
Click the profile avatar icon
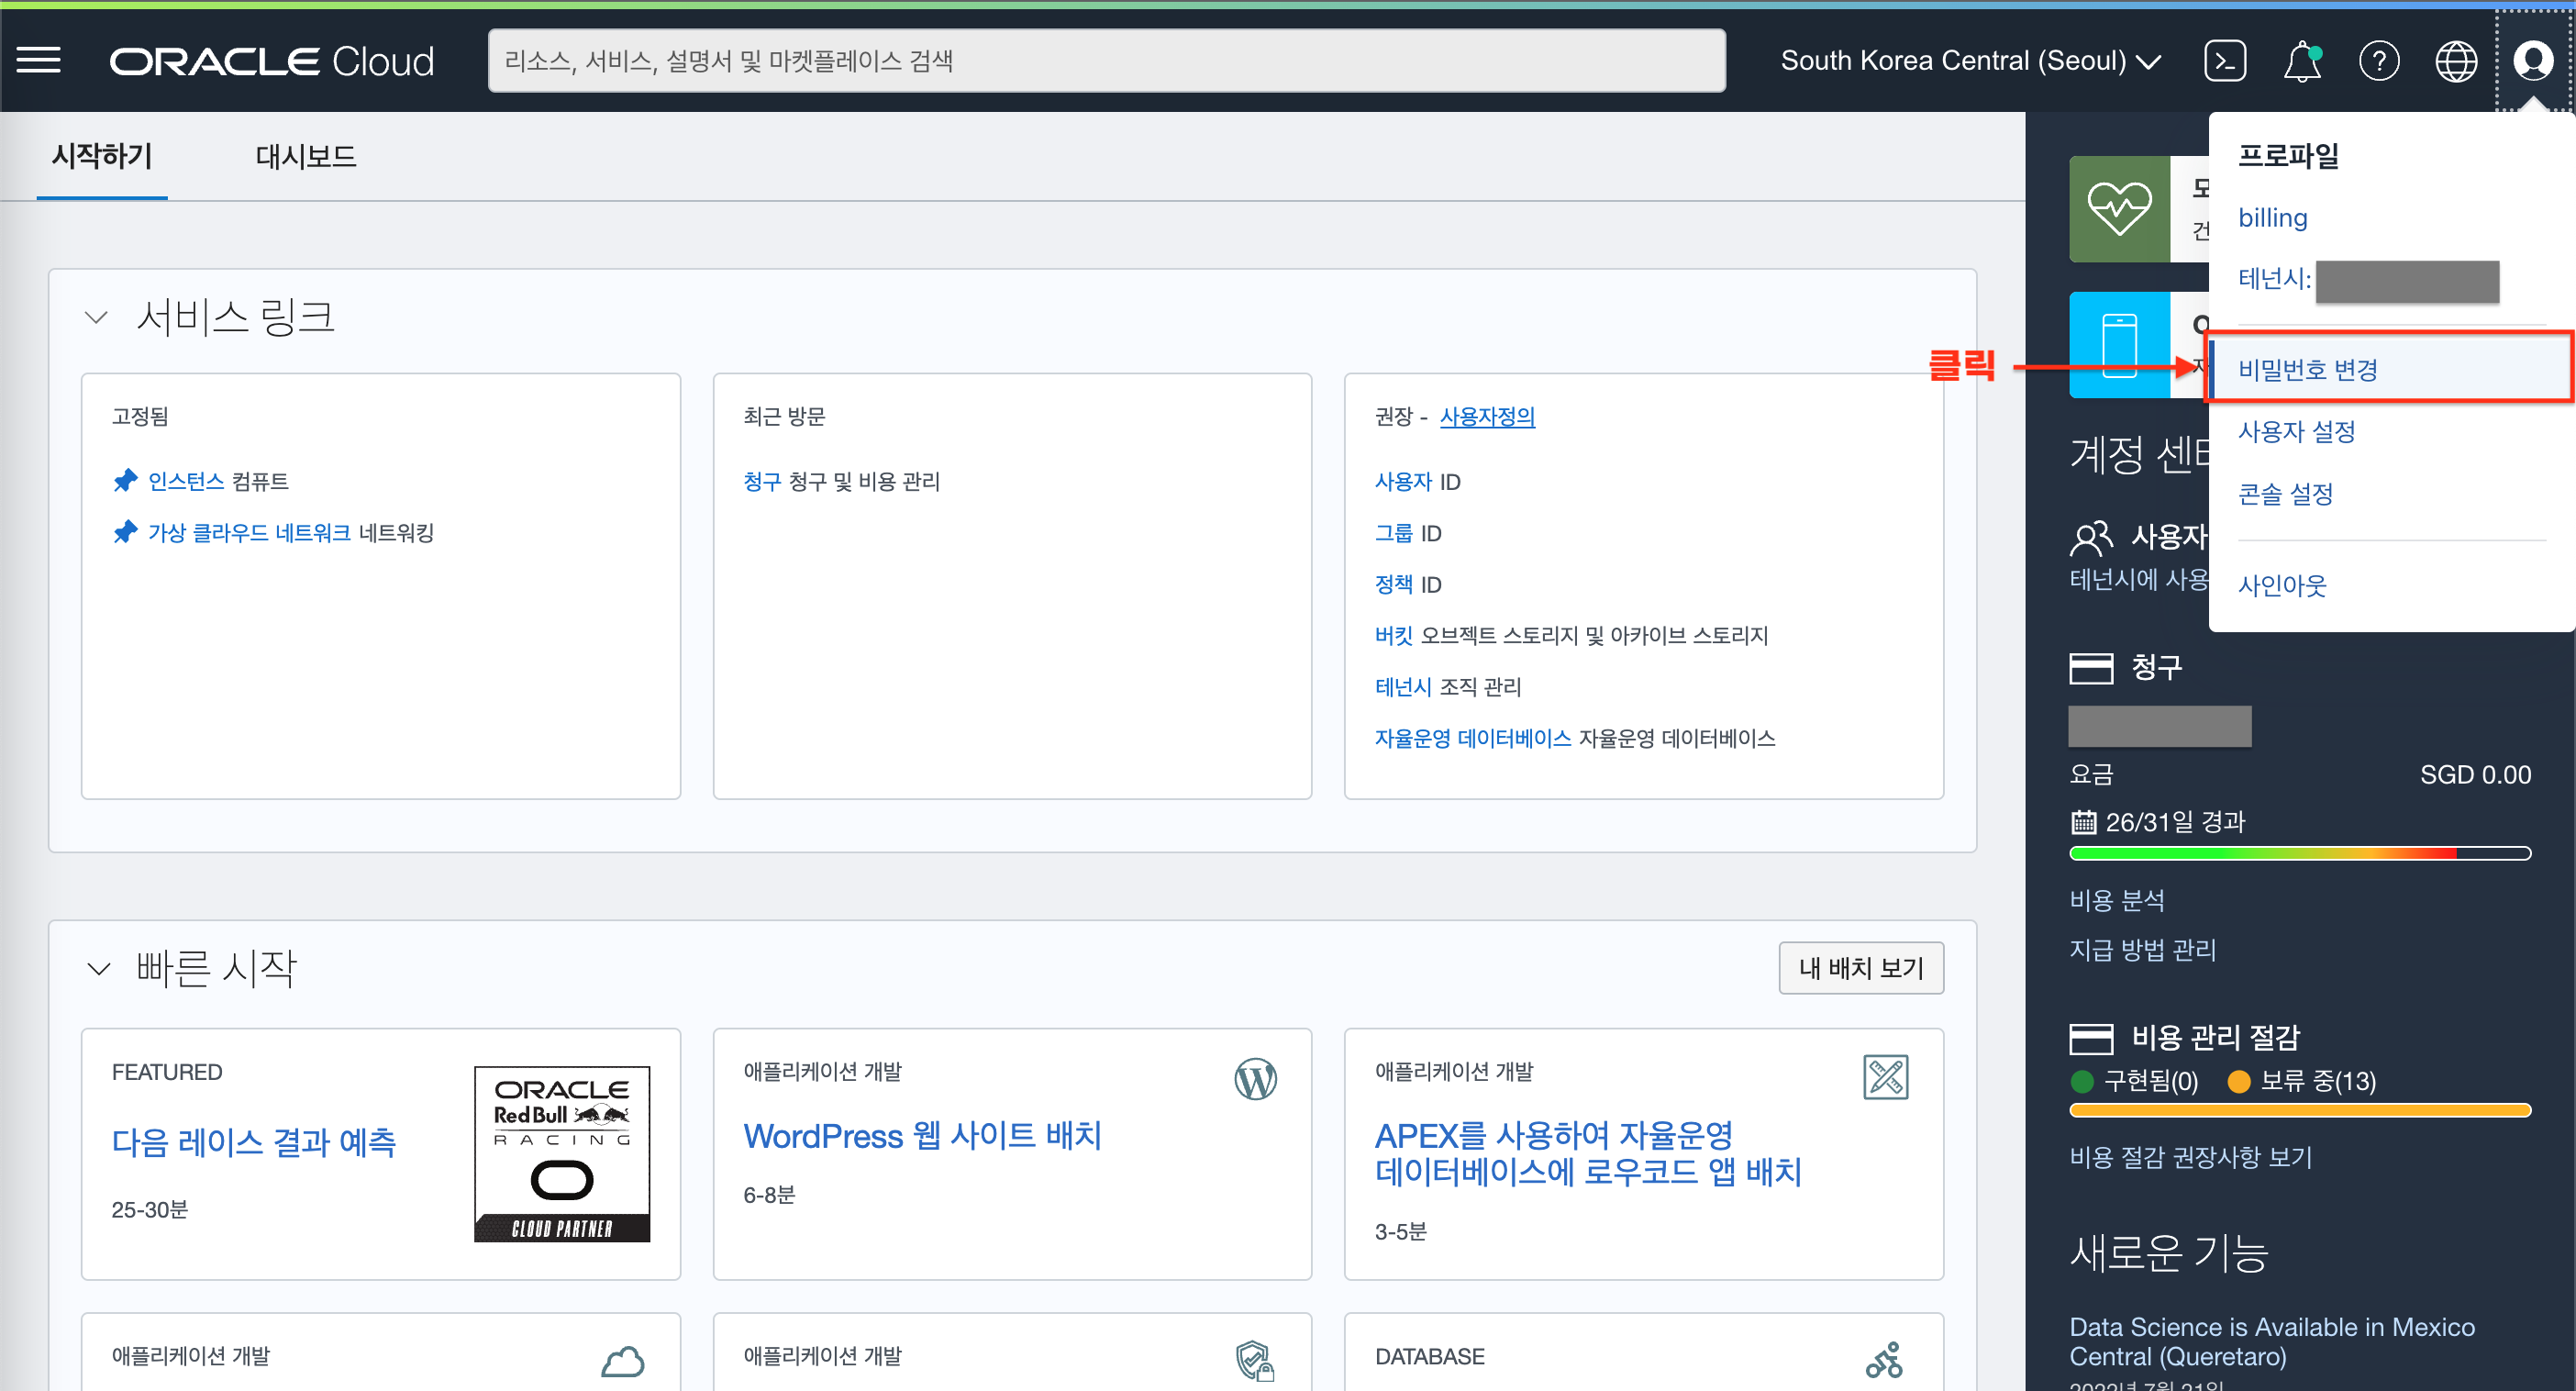click(2532, 60)
